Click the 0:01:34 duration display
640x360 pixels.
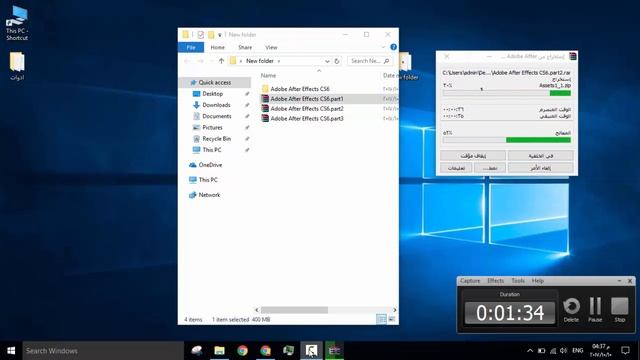(x=510, y=313)
